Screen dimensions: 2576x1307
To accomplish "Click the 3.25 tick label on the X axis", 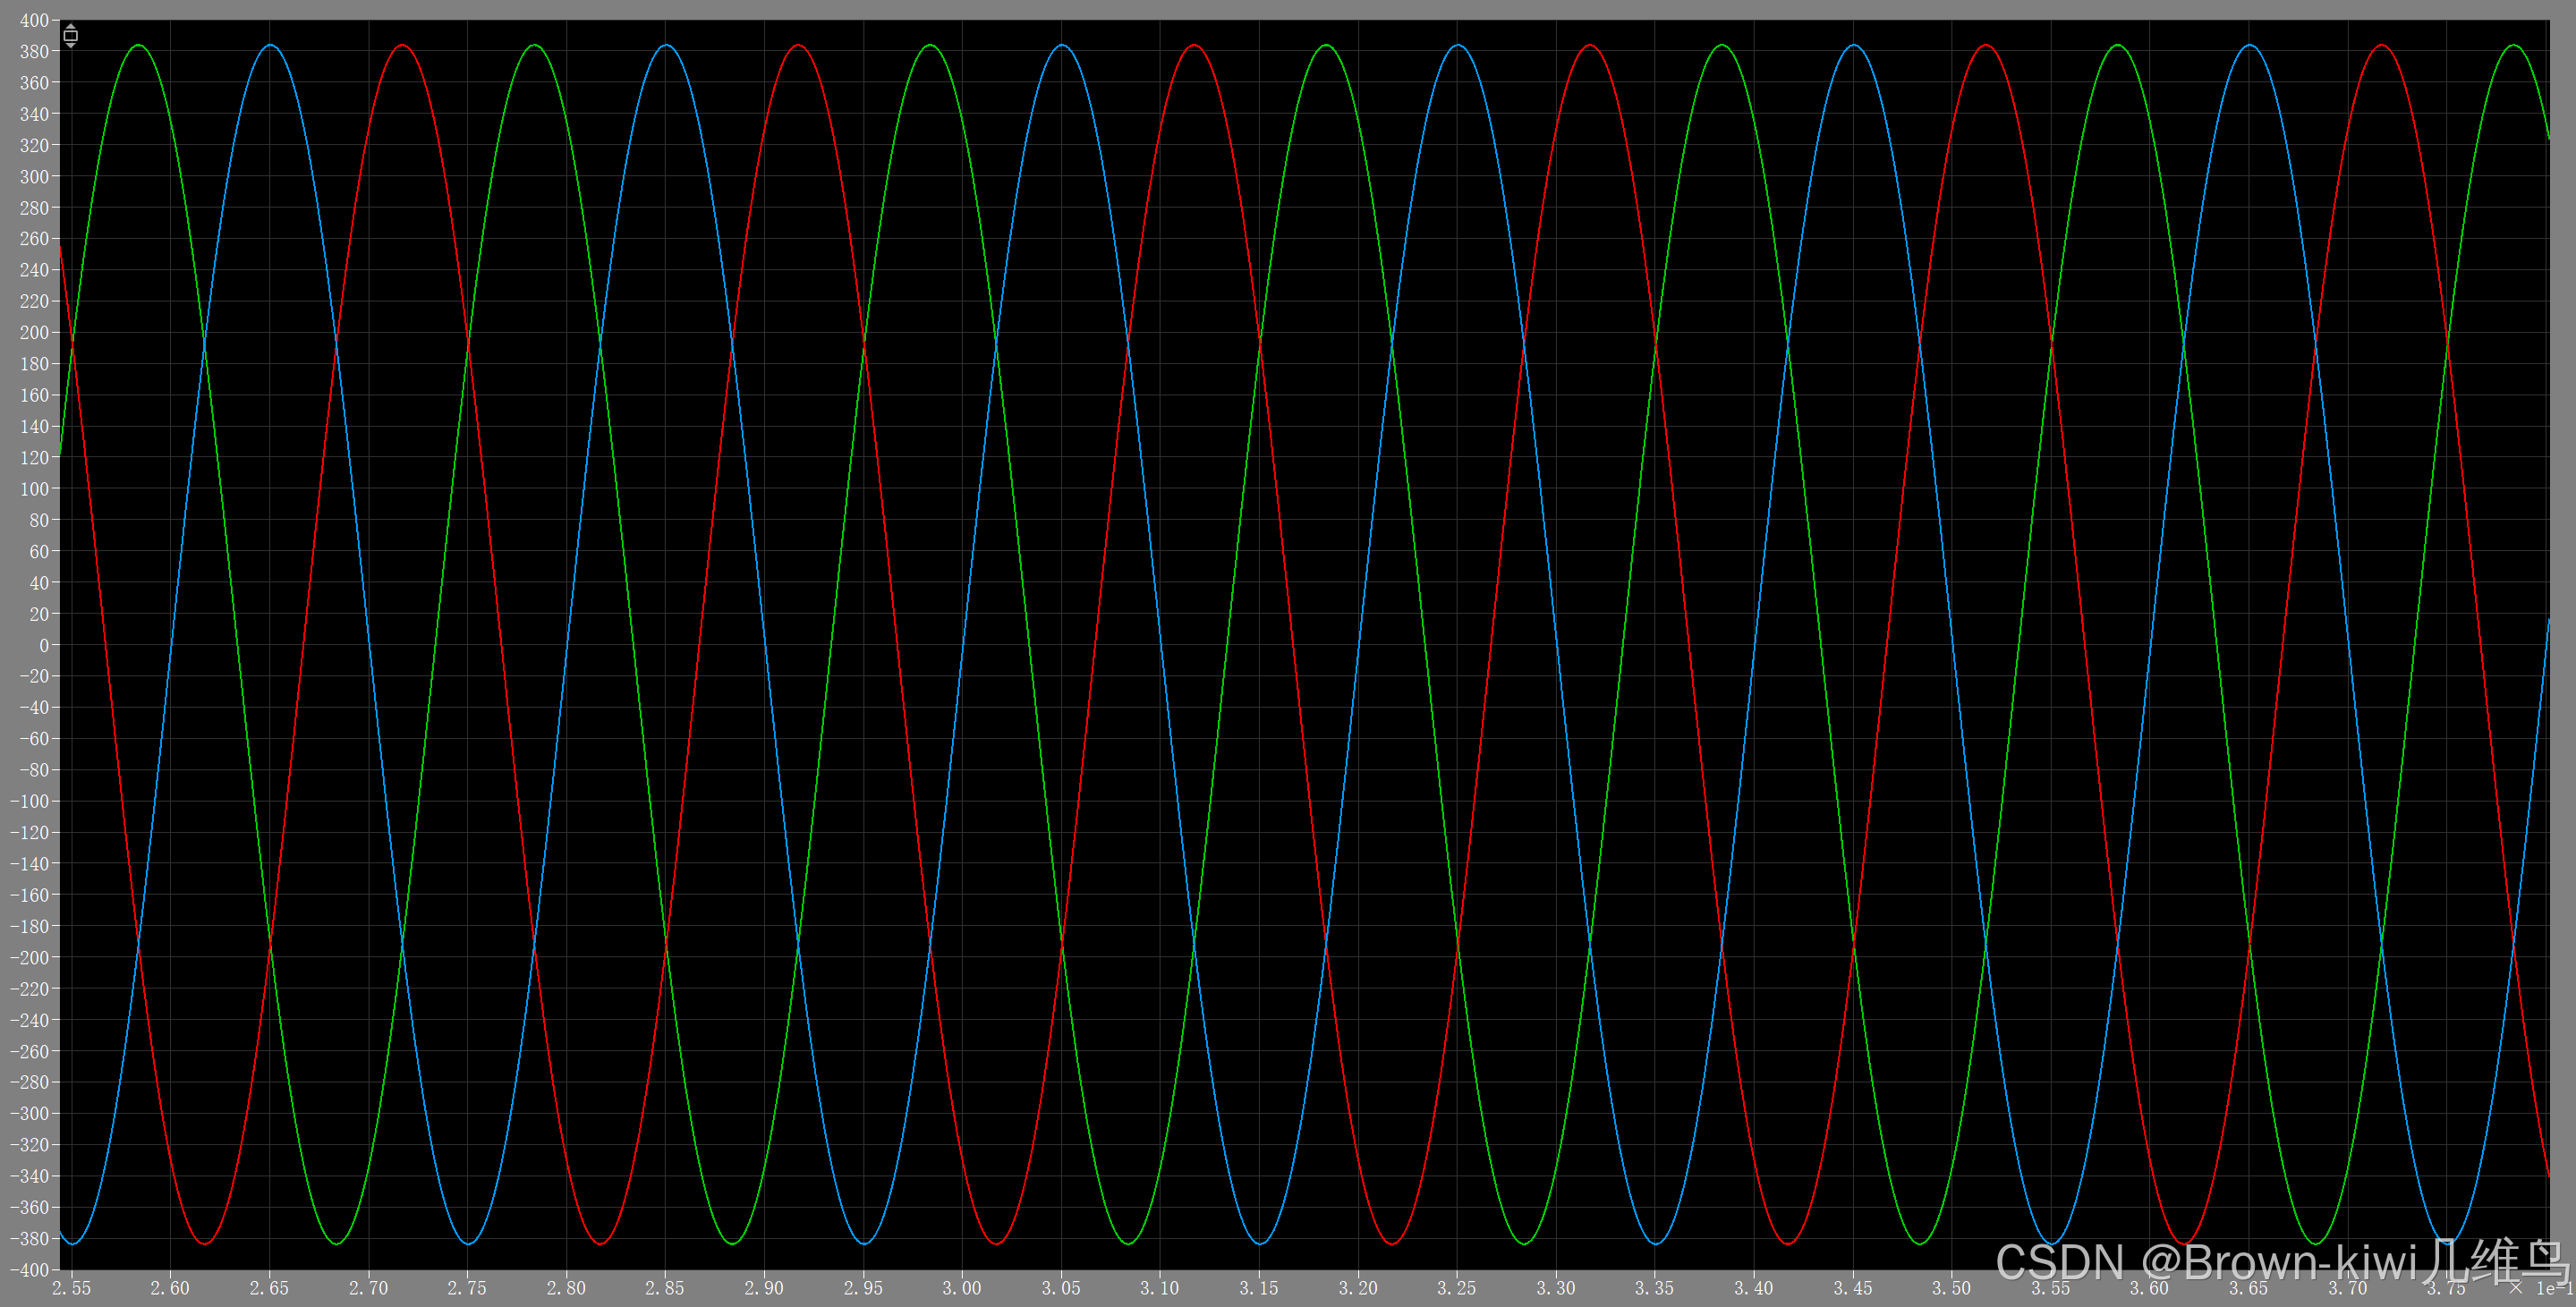I will (x=1456, y=1288).
